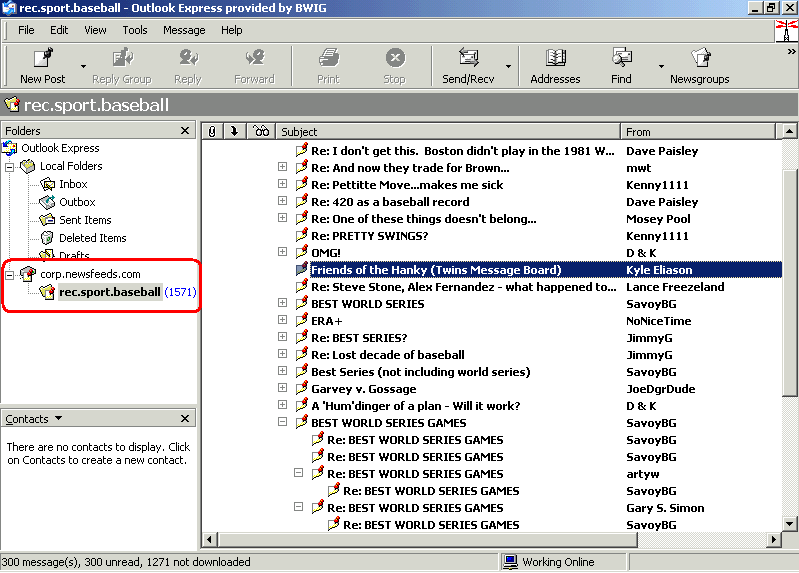Click the Friends of the Hanky message icon
The width and height of the screenshot is (799, 573).
coord(302,269)
